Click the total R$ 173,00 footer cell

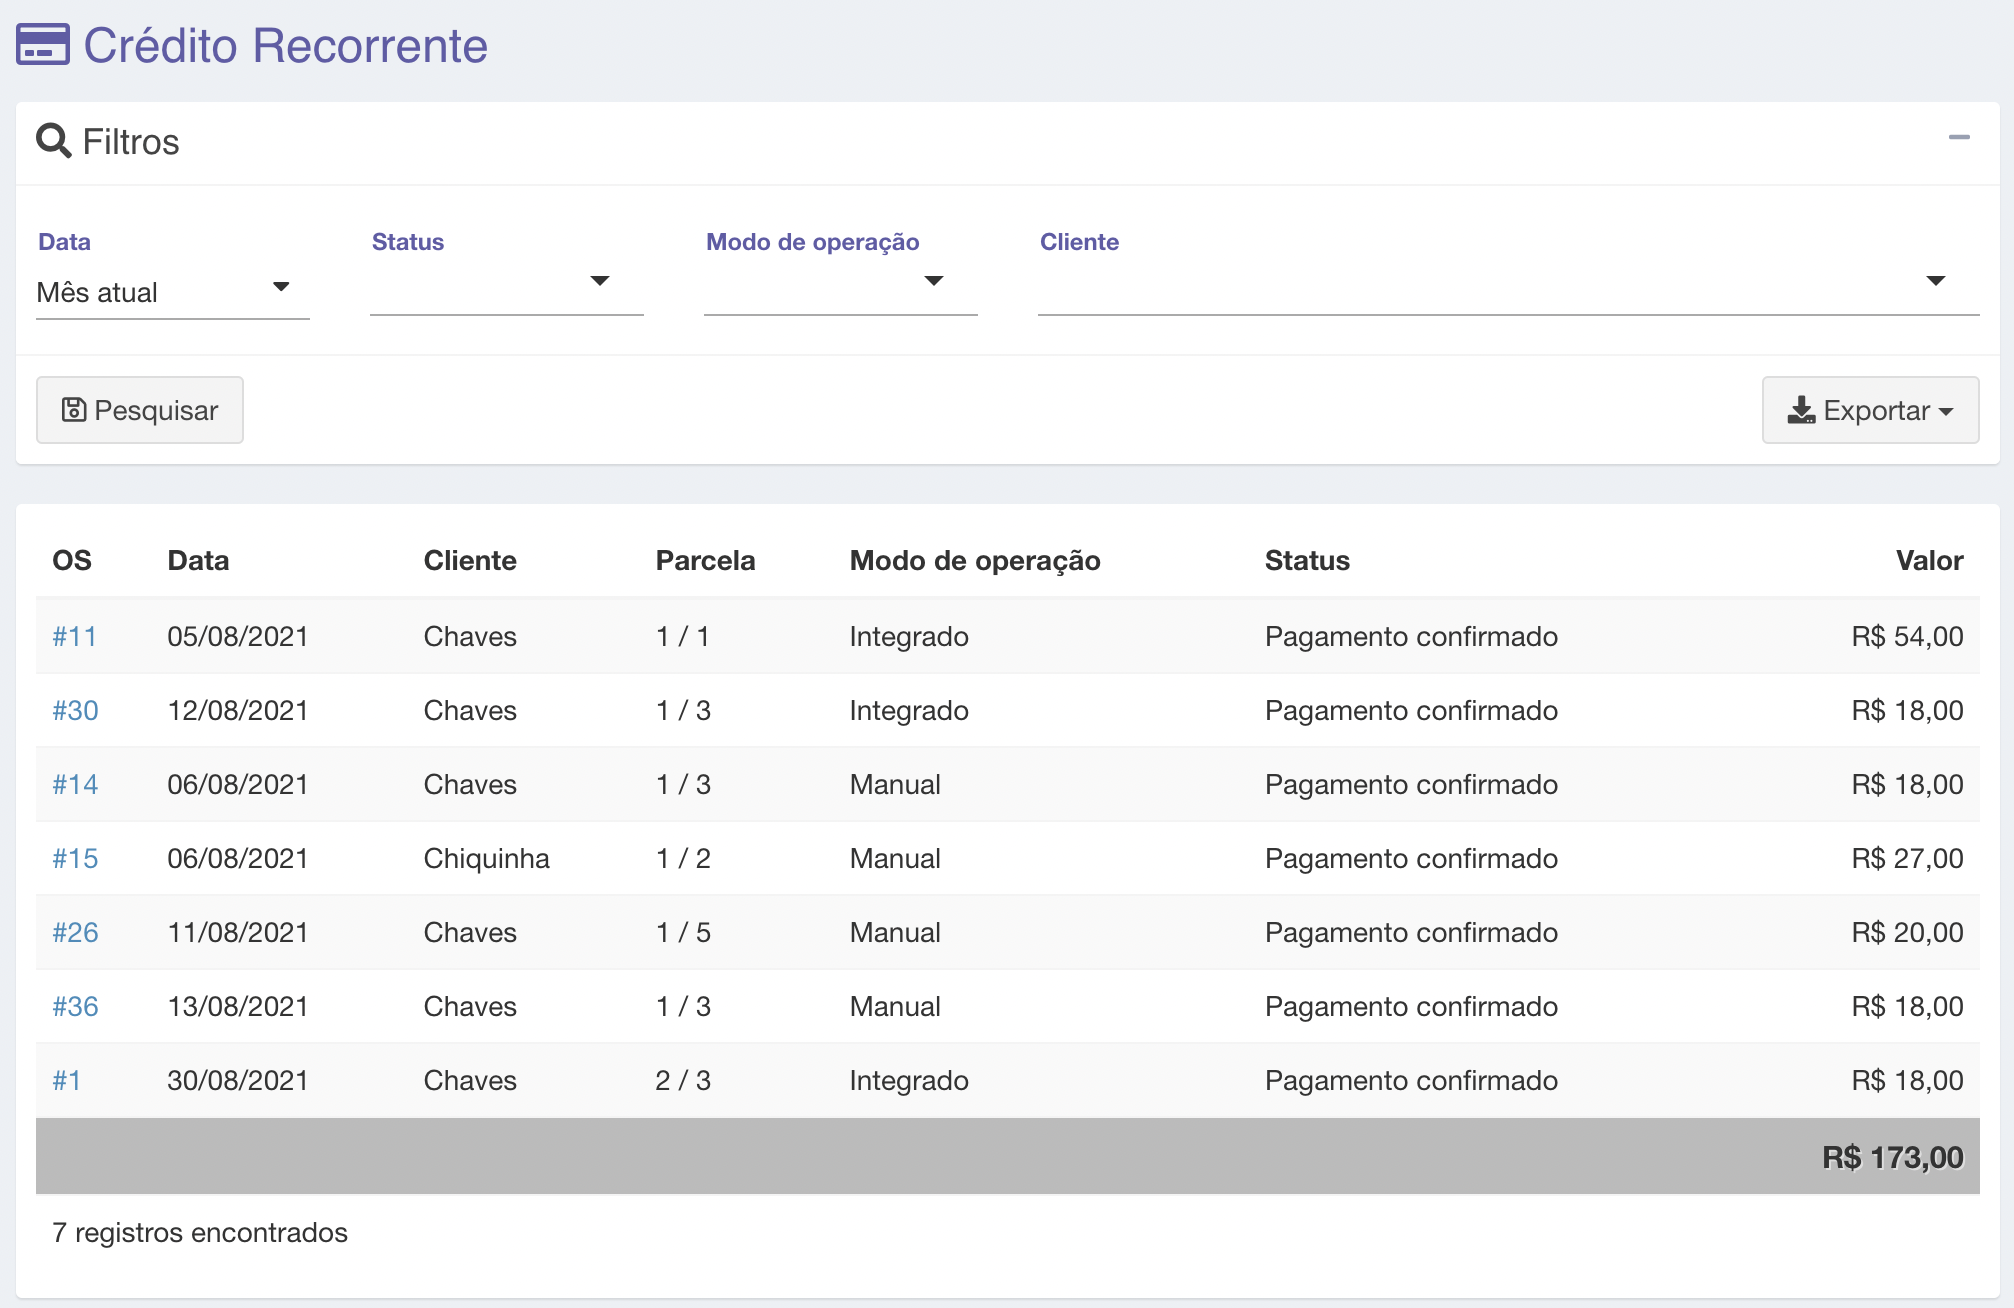(x=1891, y=1157)
